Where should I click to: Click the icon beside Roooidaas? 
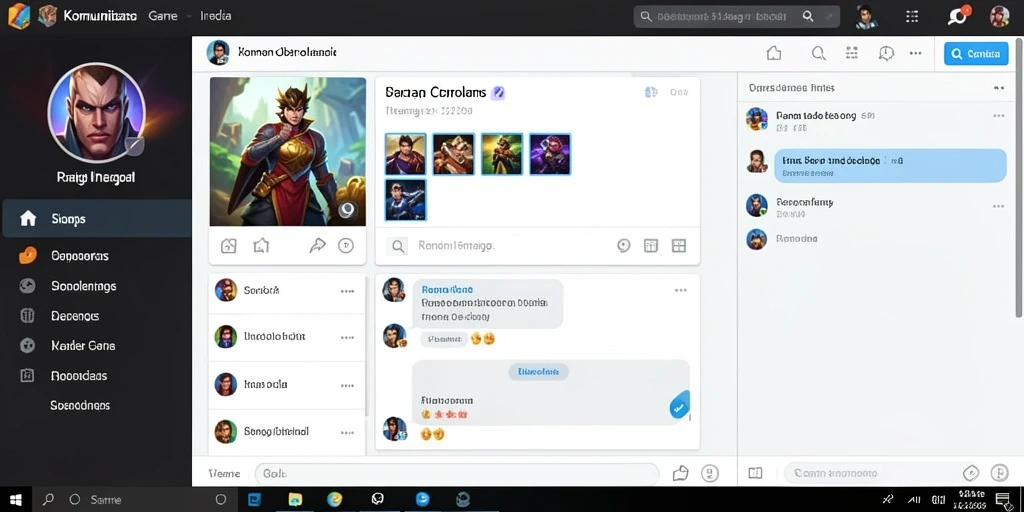coord(27,376)
